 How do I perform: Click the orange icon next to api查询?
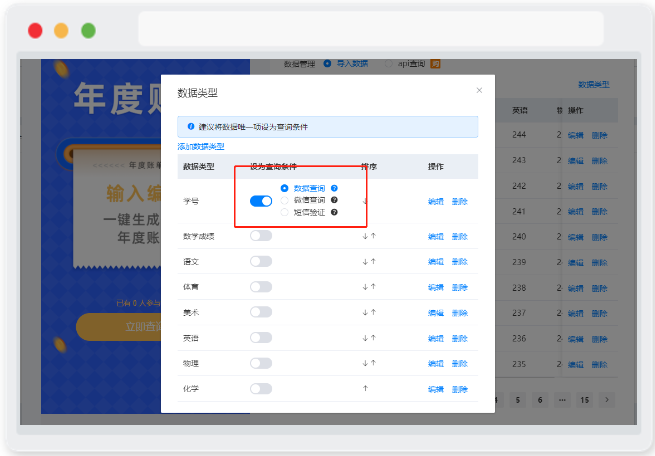[x=435, y=64]
